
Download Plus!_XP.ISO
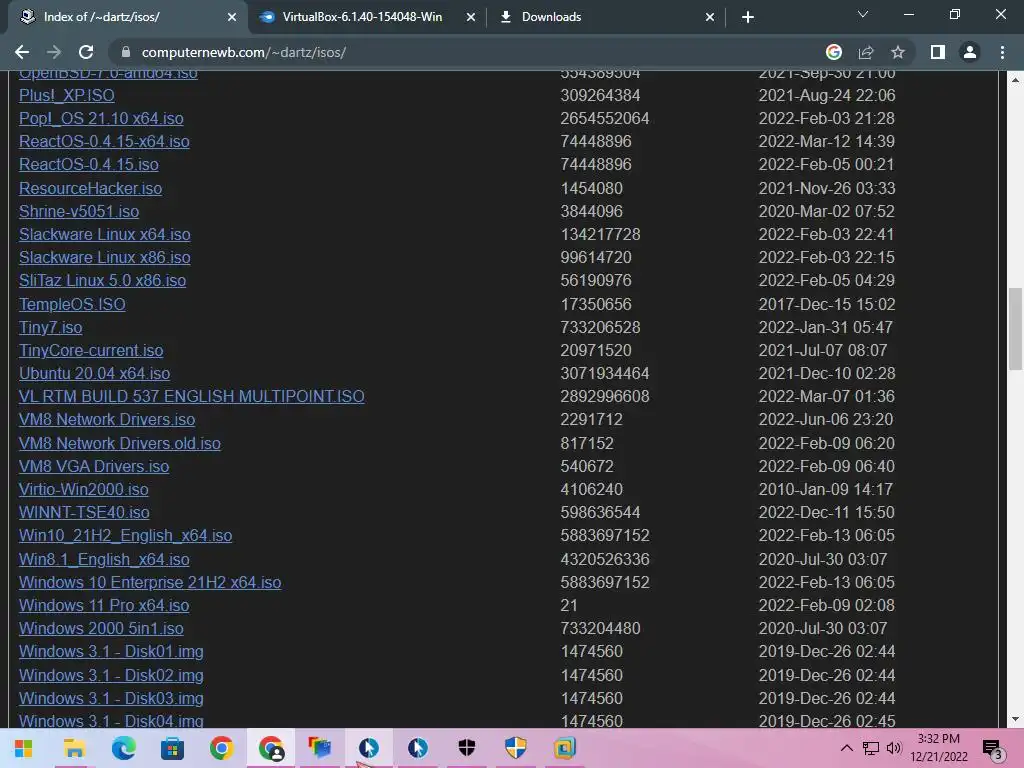67,95
